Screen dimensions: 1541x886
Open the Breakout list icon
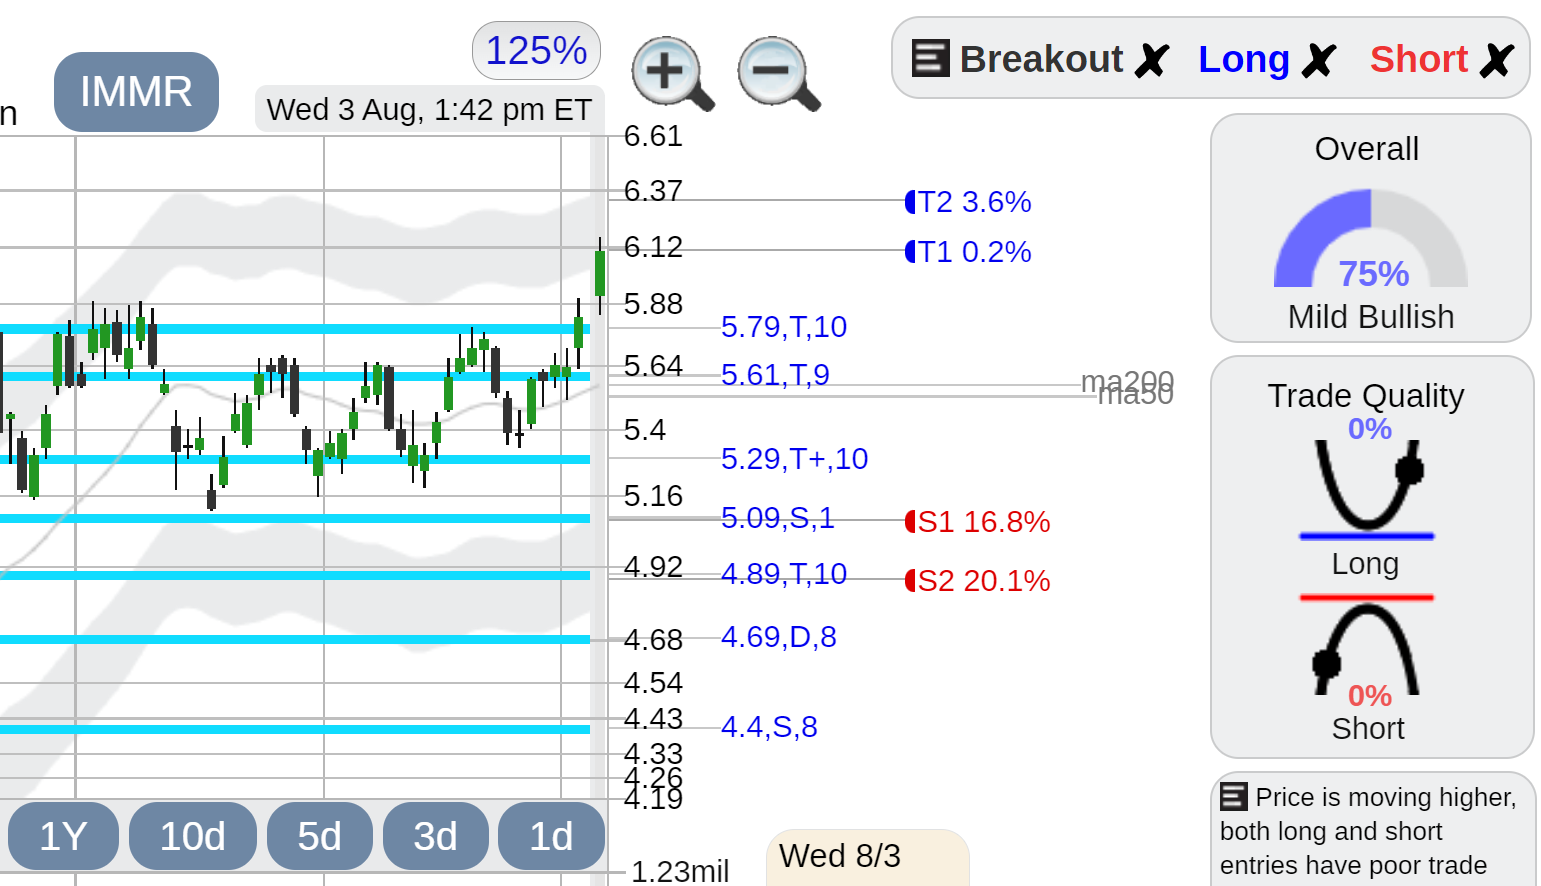(x=930, y=58)
